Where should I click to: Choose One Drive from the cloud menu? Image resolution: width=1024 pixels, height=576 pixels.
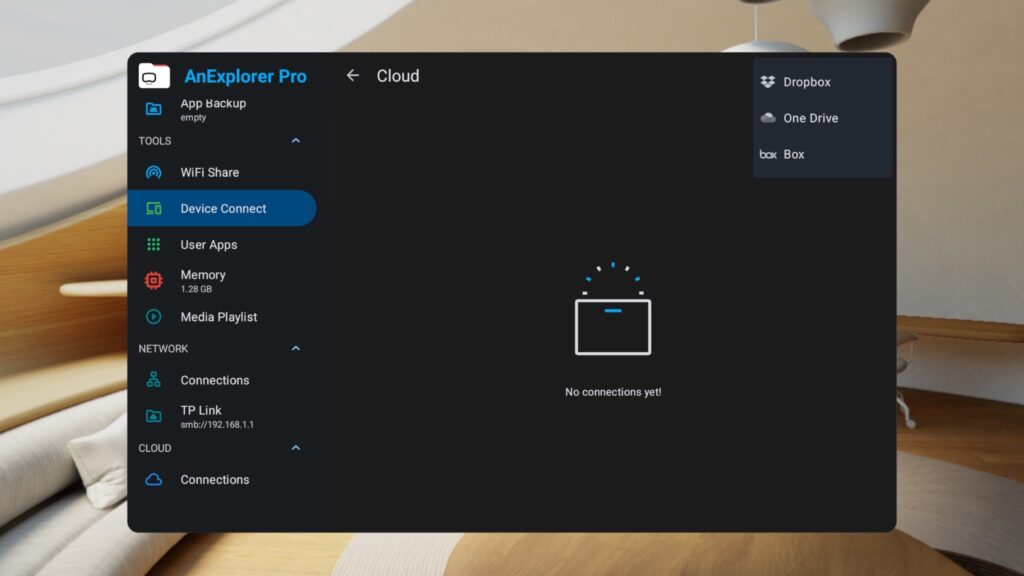point(810,118)
